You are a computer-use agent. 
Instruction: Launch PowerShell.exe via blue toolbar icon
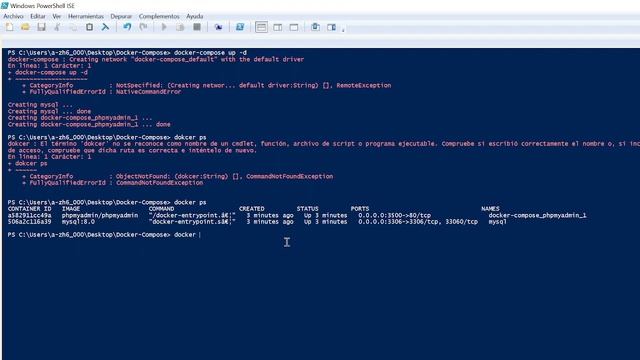pos(240,27)
